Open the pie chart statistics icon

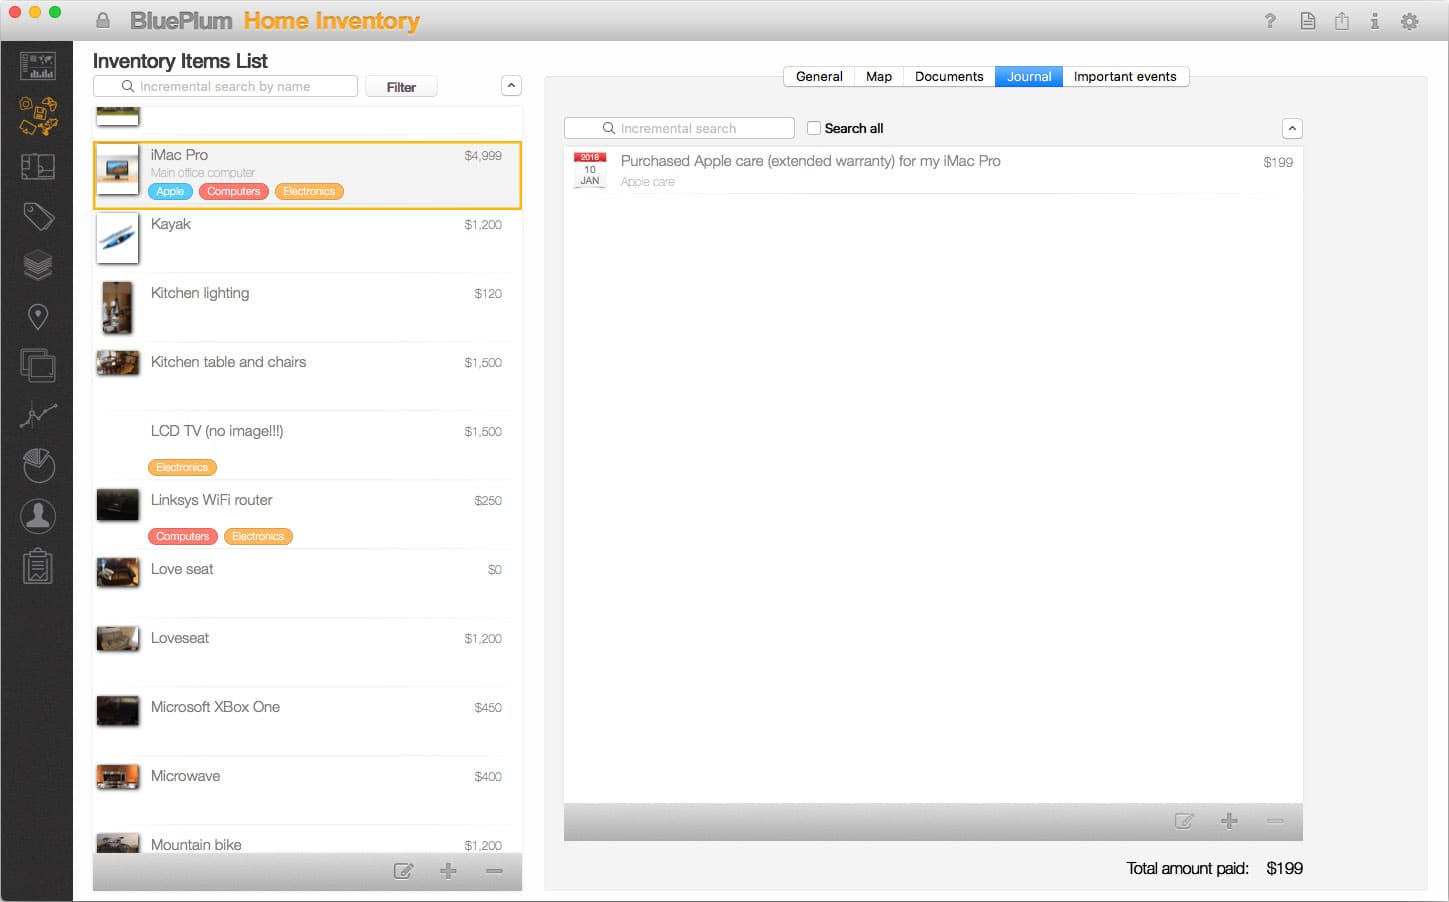[x=38, y=465]
